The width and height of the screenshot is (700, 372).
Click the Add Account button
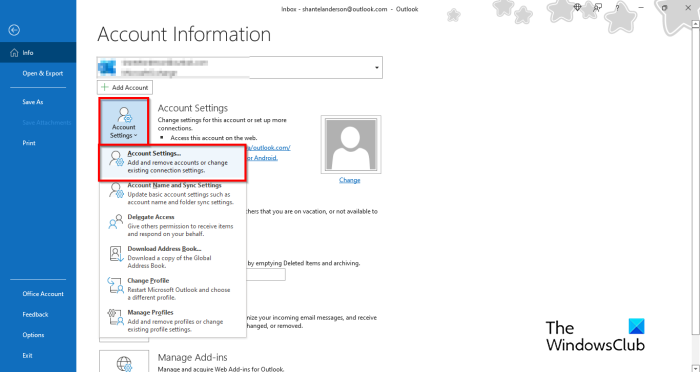click(x=125, y=88)
